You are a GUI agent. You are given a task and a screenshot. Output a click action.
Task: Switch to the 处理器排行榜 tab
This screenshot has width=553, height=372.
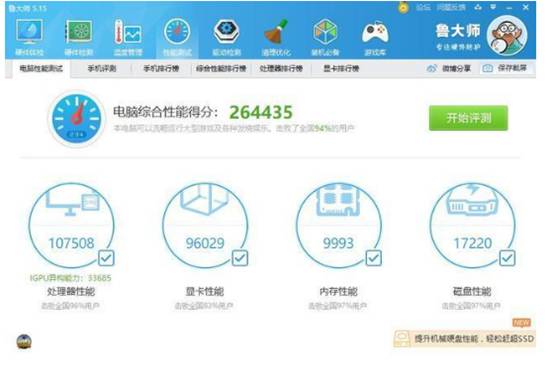[281, 68]
